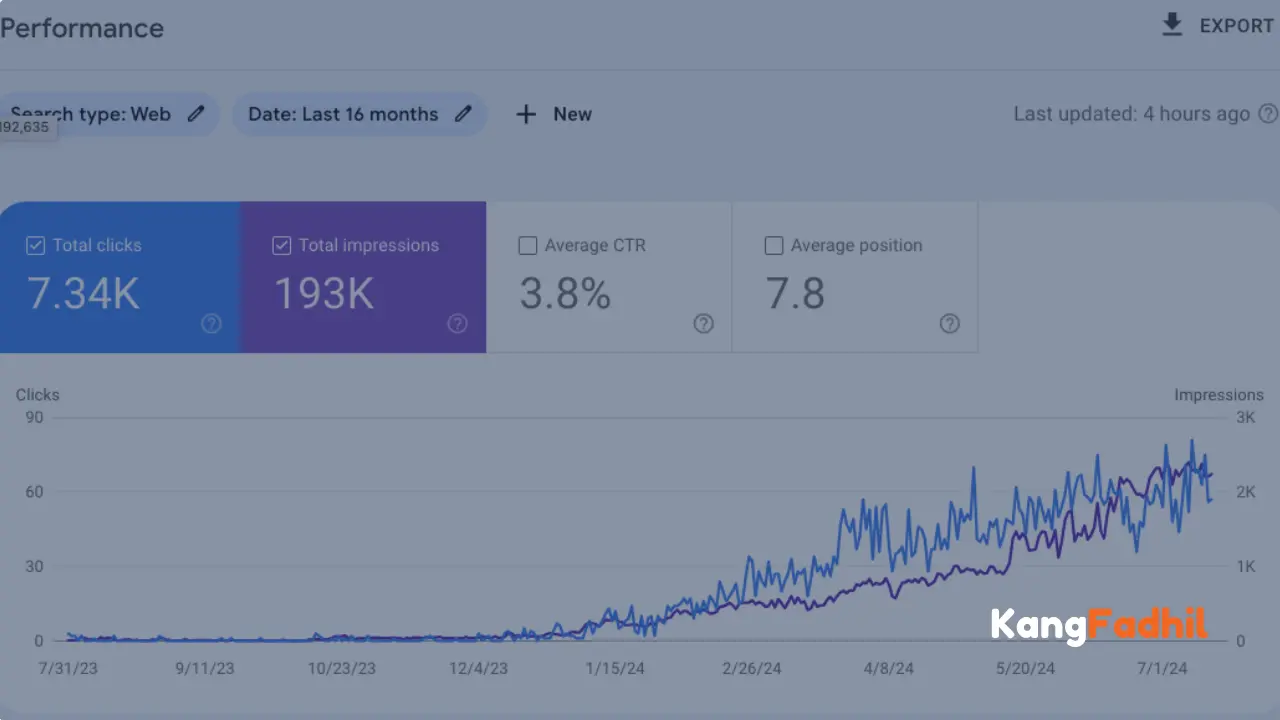Open help for Last updated status

point(1269,114)
